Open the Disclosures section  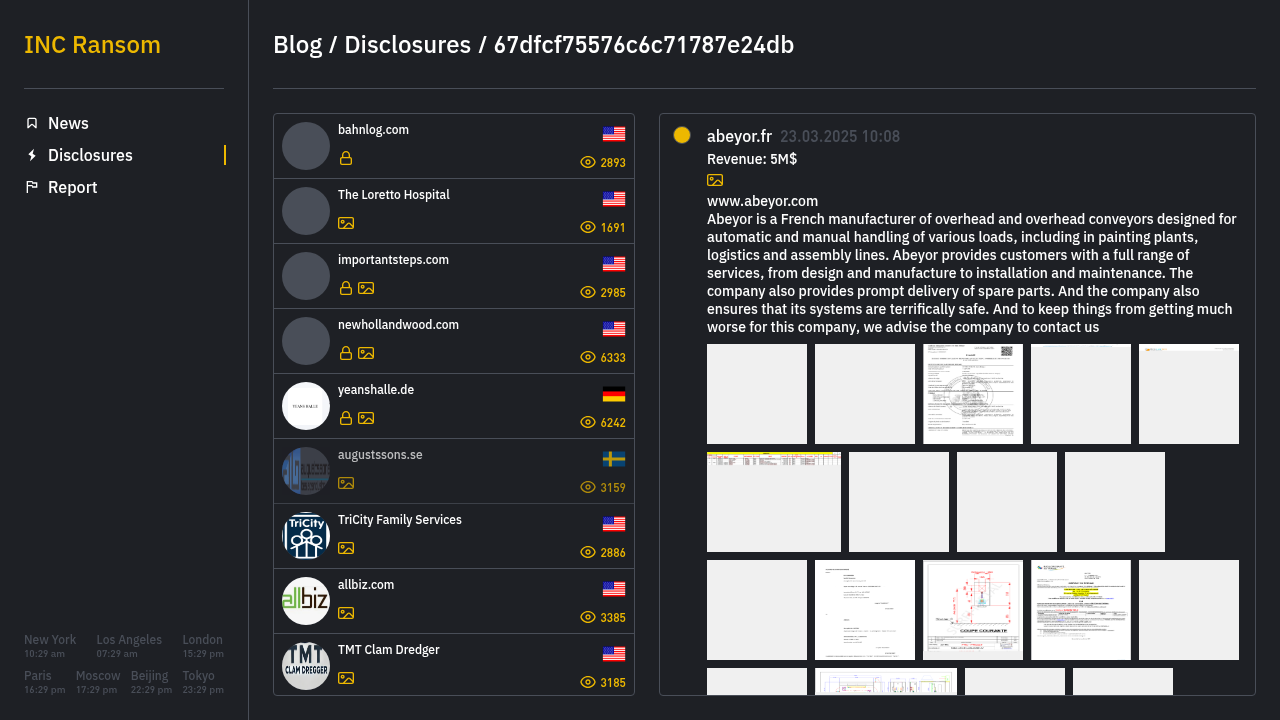click(x=124, y=155)
